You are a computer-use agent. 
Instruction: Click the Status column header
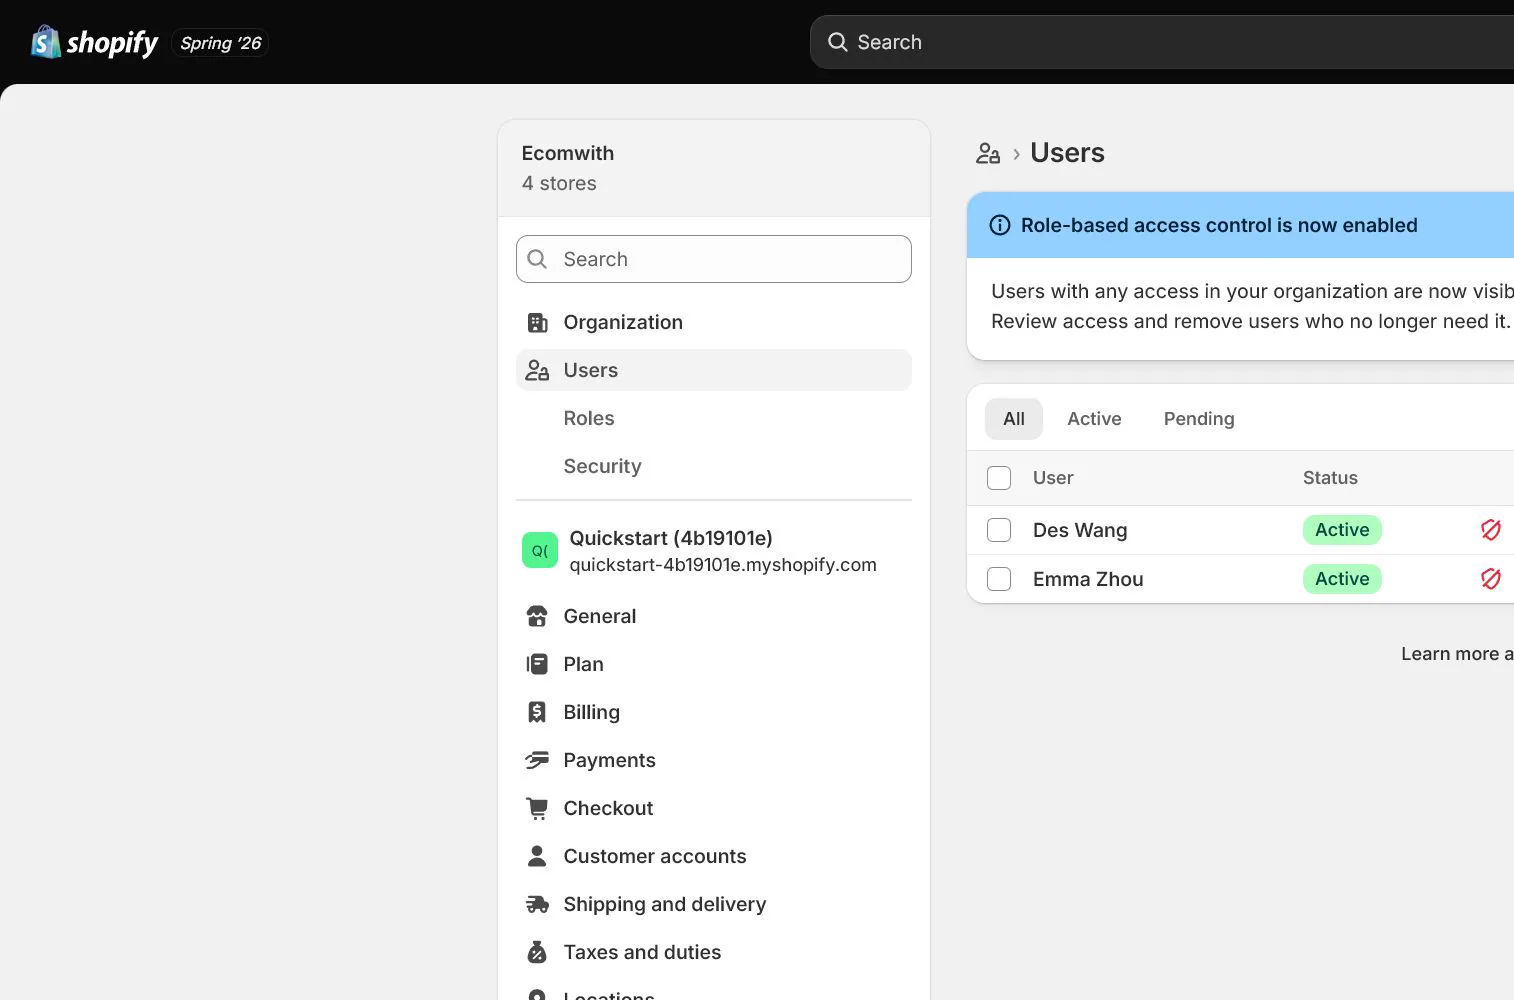coord(1330,478)
